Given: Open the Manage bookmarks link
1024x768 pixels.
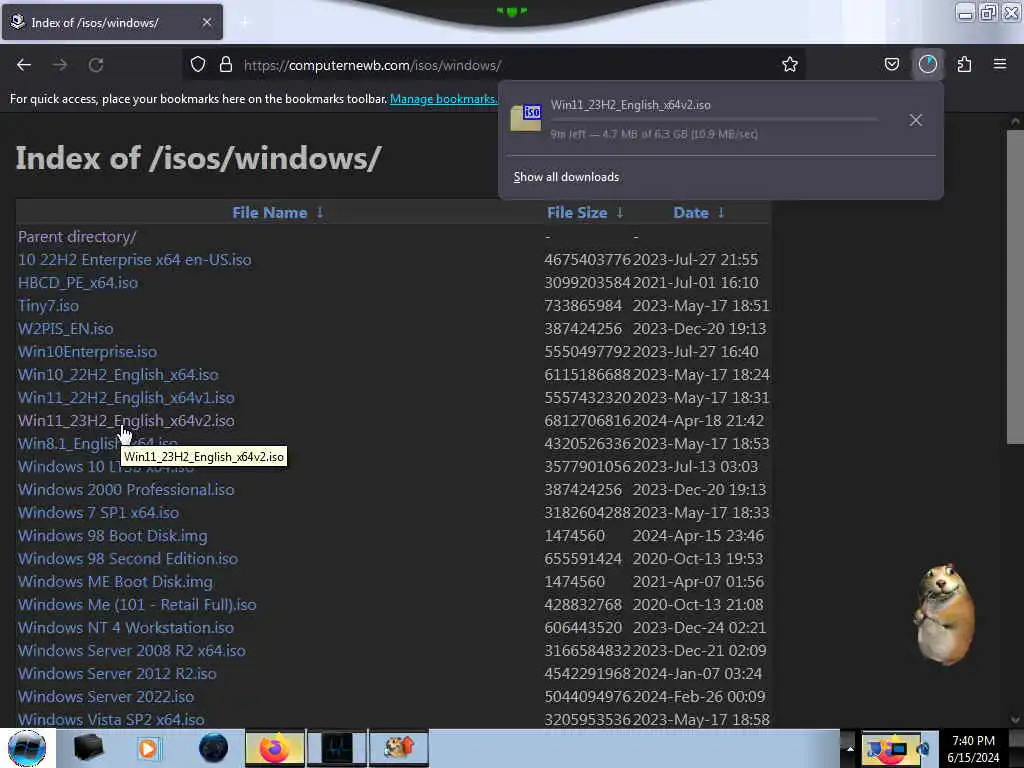Looking at the screenshot, I should click(444, 99).
